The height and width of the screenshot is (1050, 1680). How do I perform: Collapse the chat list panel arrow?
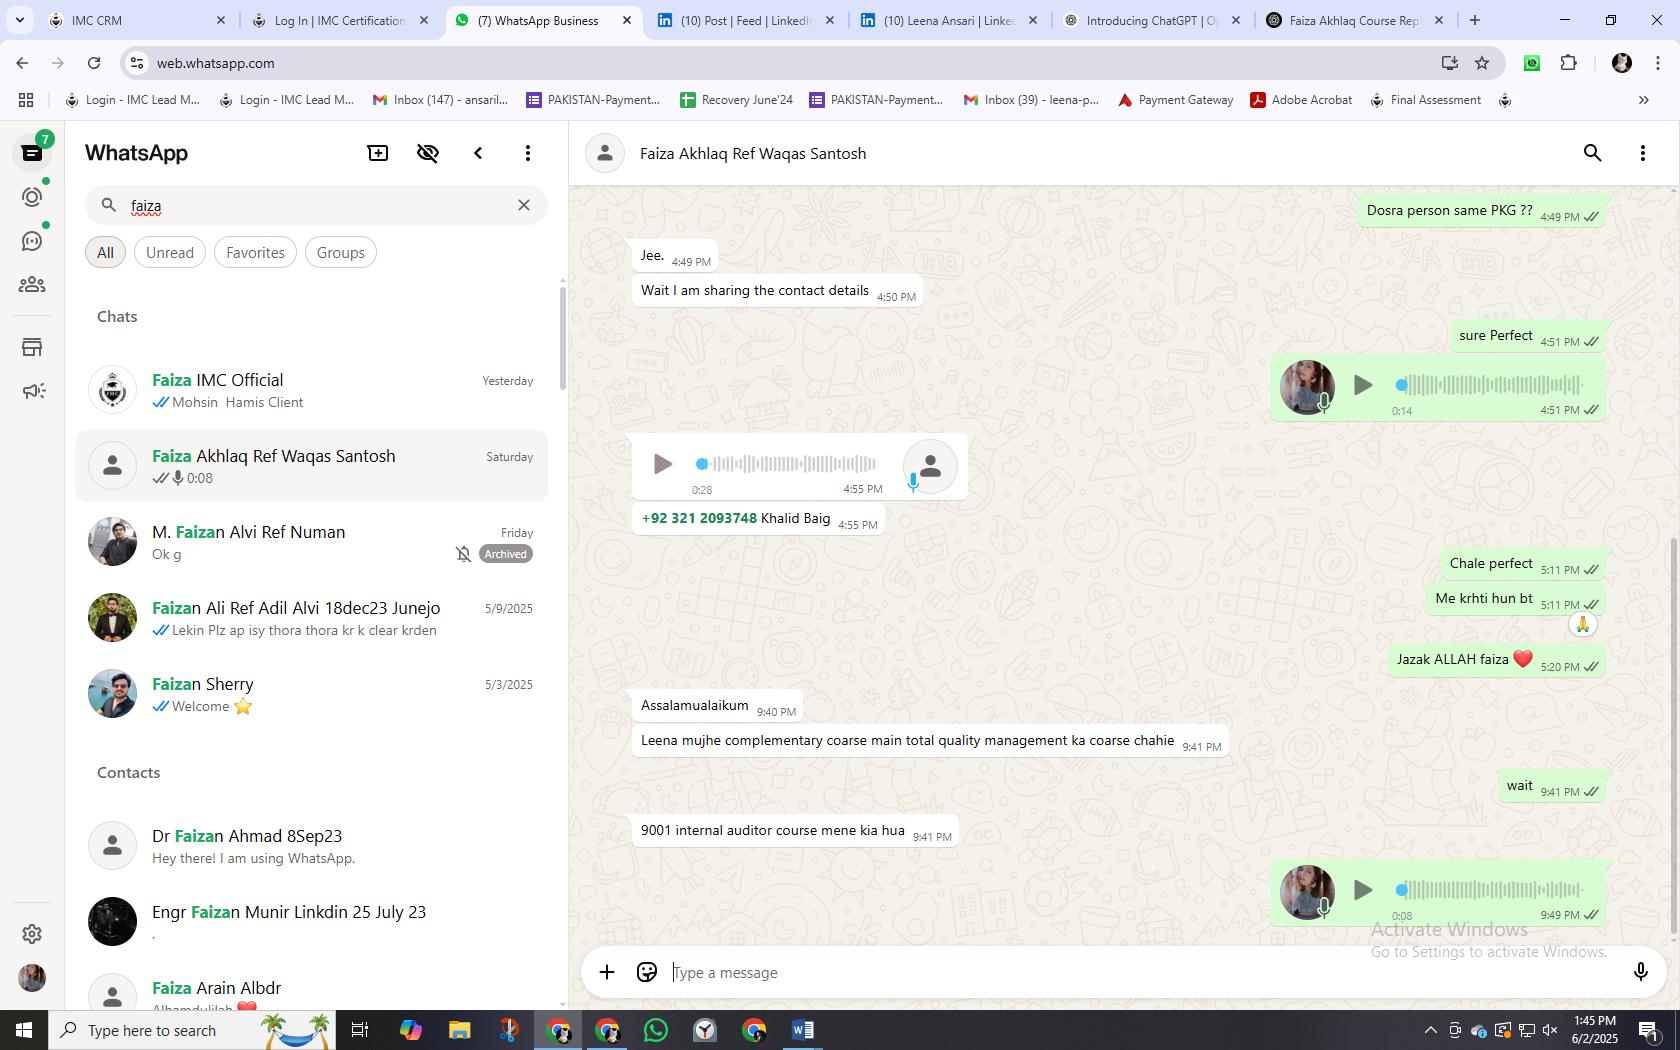(478, 153)
